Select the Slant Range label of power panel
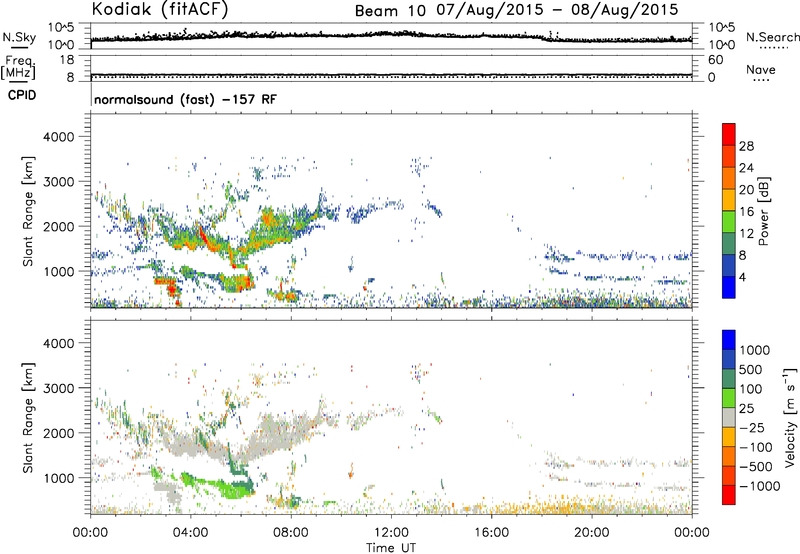800x554 pixels. [x=28, y=211]
